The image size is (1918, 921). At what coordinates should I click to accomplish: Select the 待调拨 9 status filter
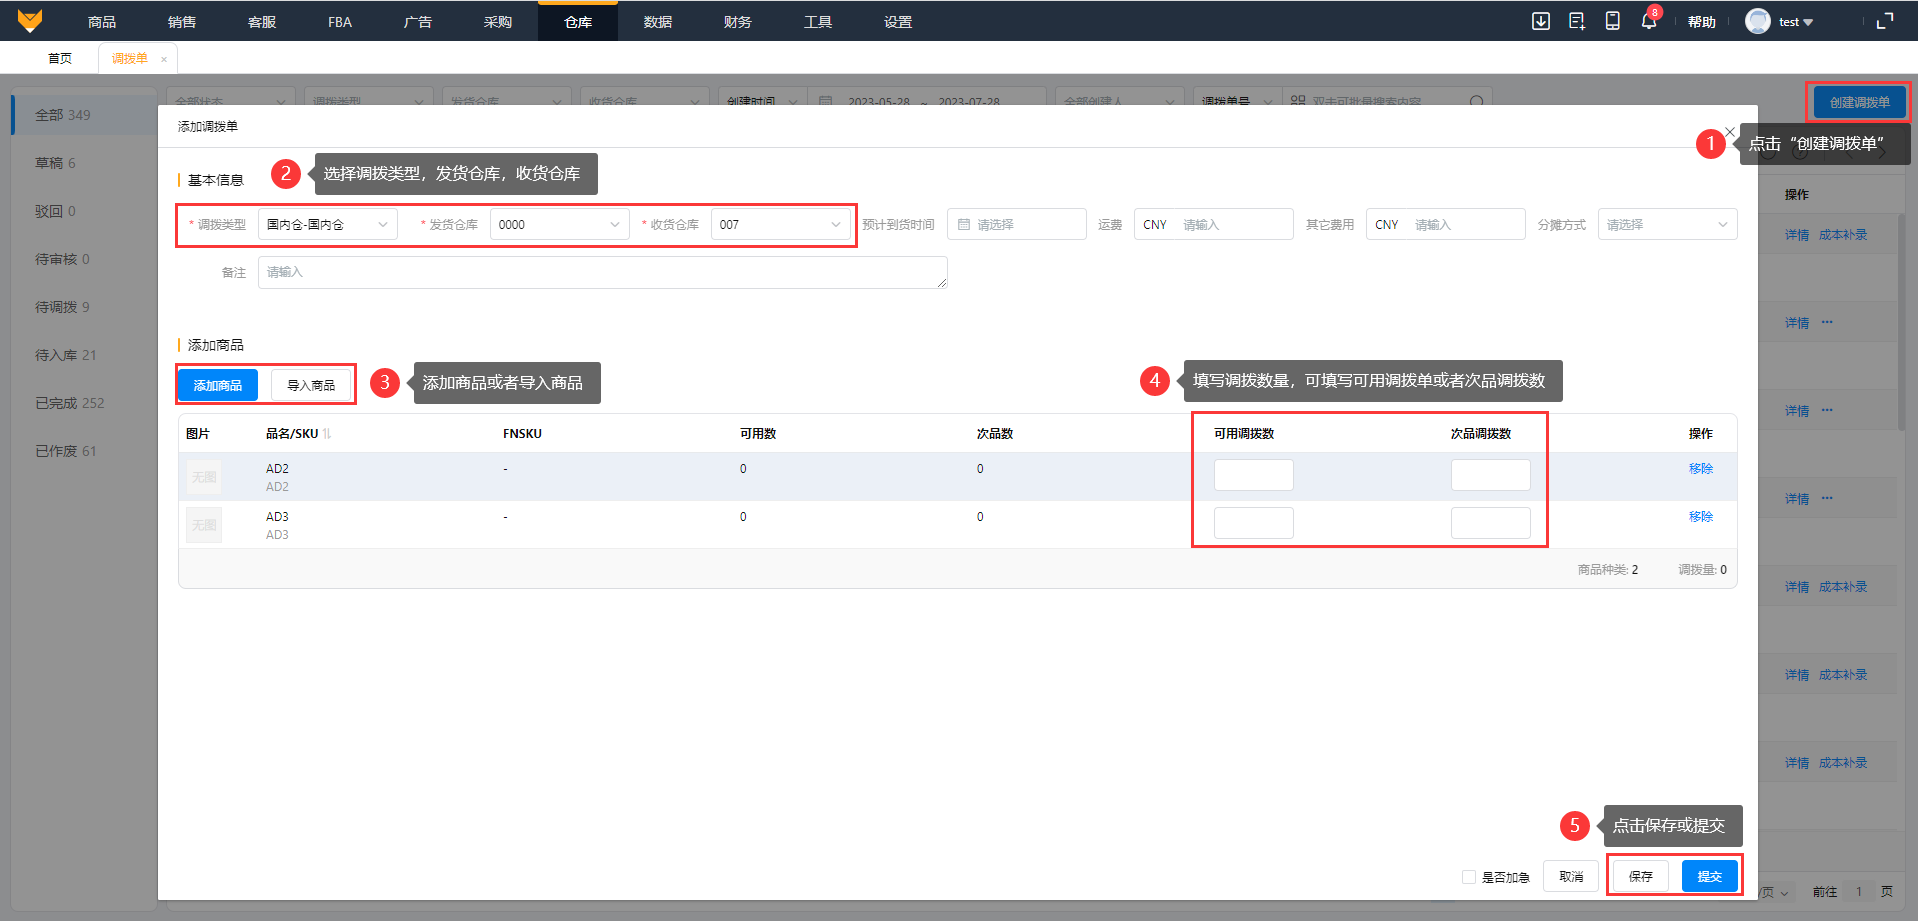[84, 307]
